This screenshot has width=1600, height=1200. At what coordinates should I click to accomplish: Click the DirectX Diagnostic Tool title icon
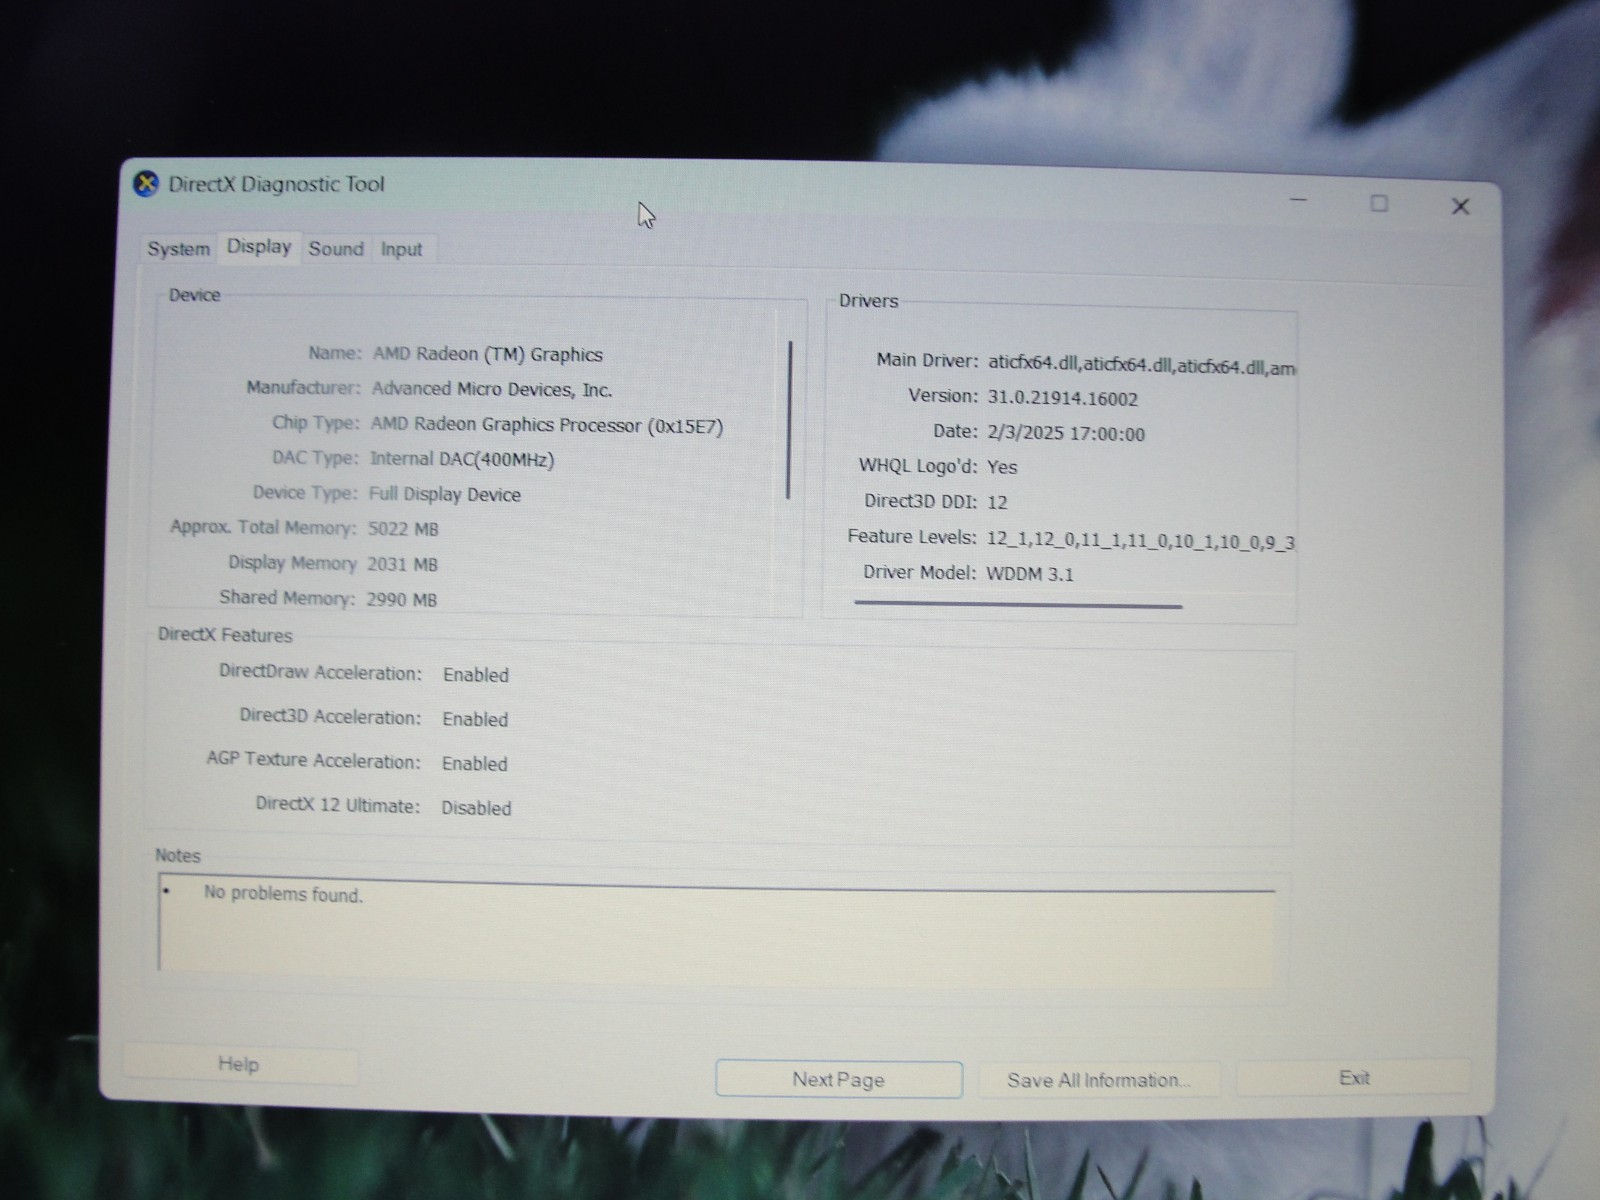coord(147,184)
